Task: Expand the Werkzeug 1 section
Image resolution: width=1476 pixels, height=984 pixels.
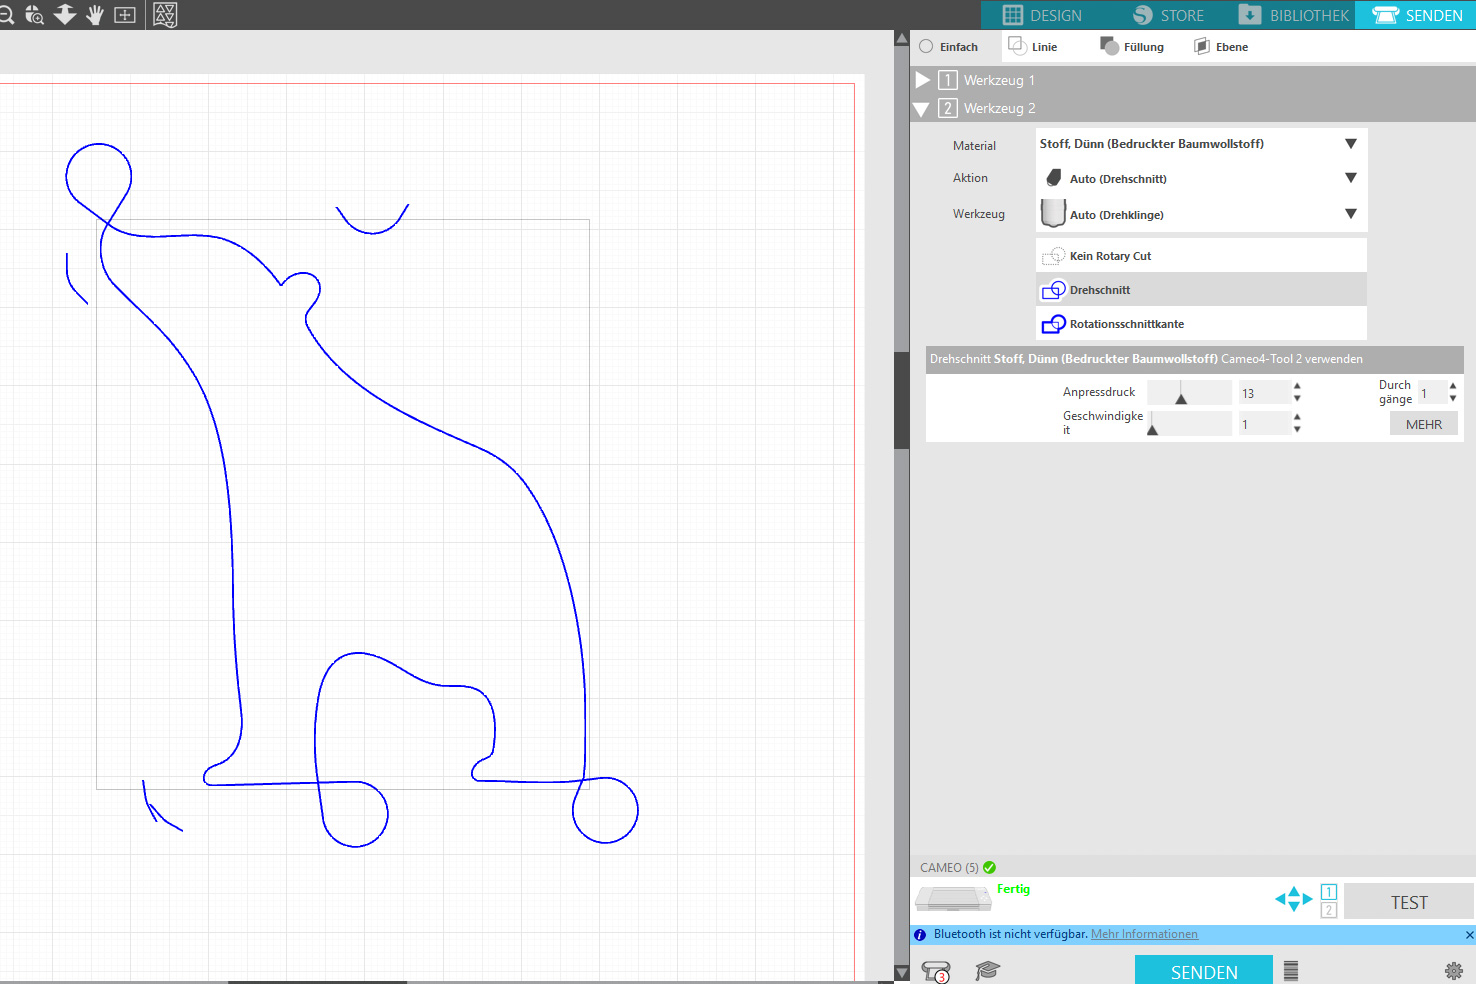Action: pyautogui.click(x=923, y=80)
